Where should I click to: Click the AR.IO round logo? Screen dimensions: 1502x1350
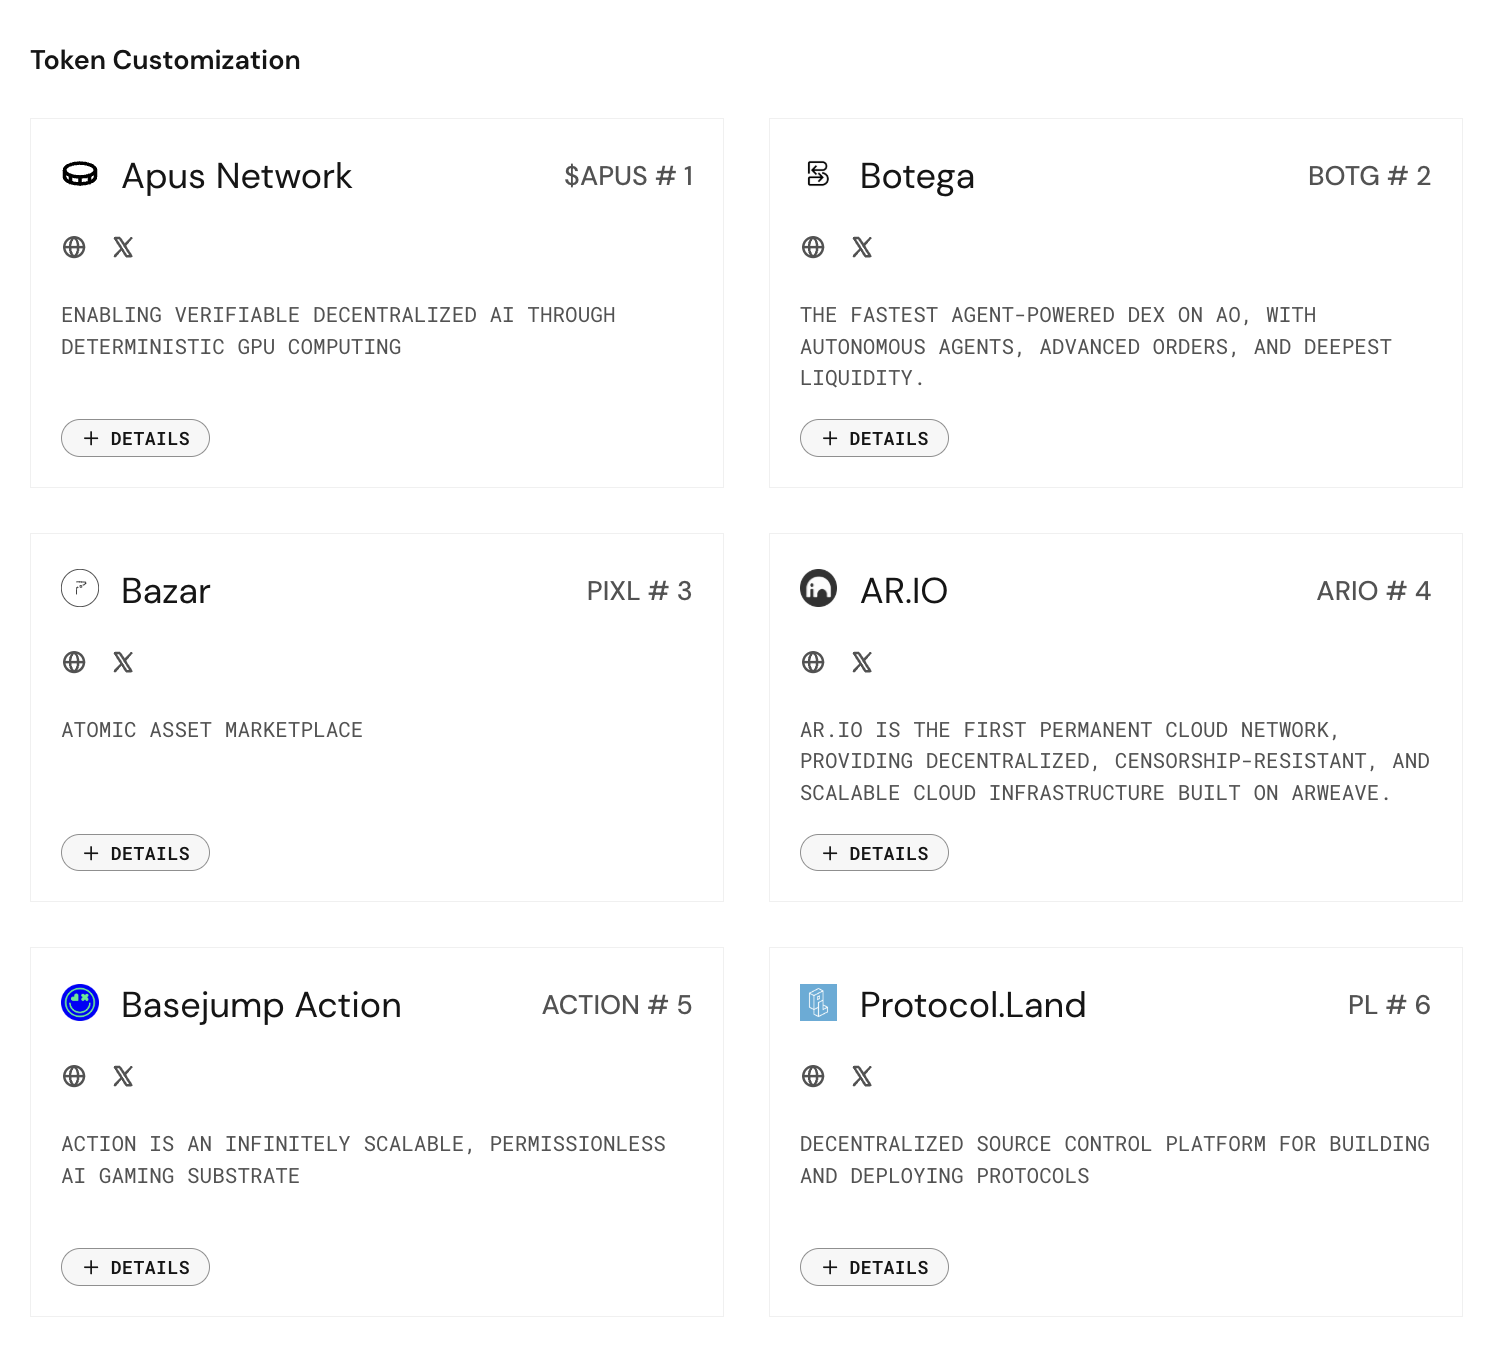point(818,588)
